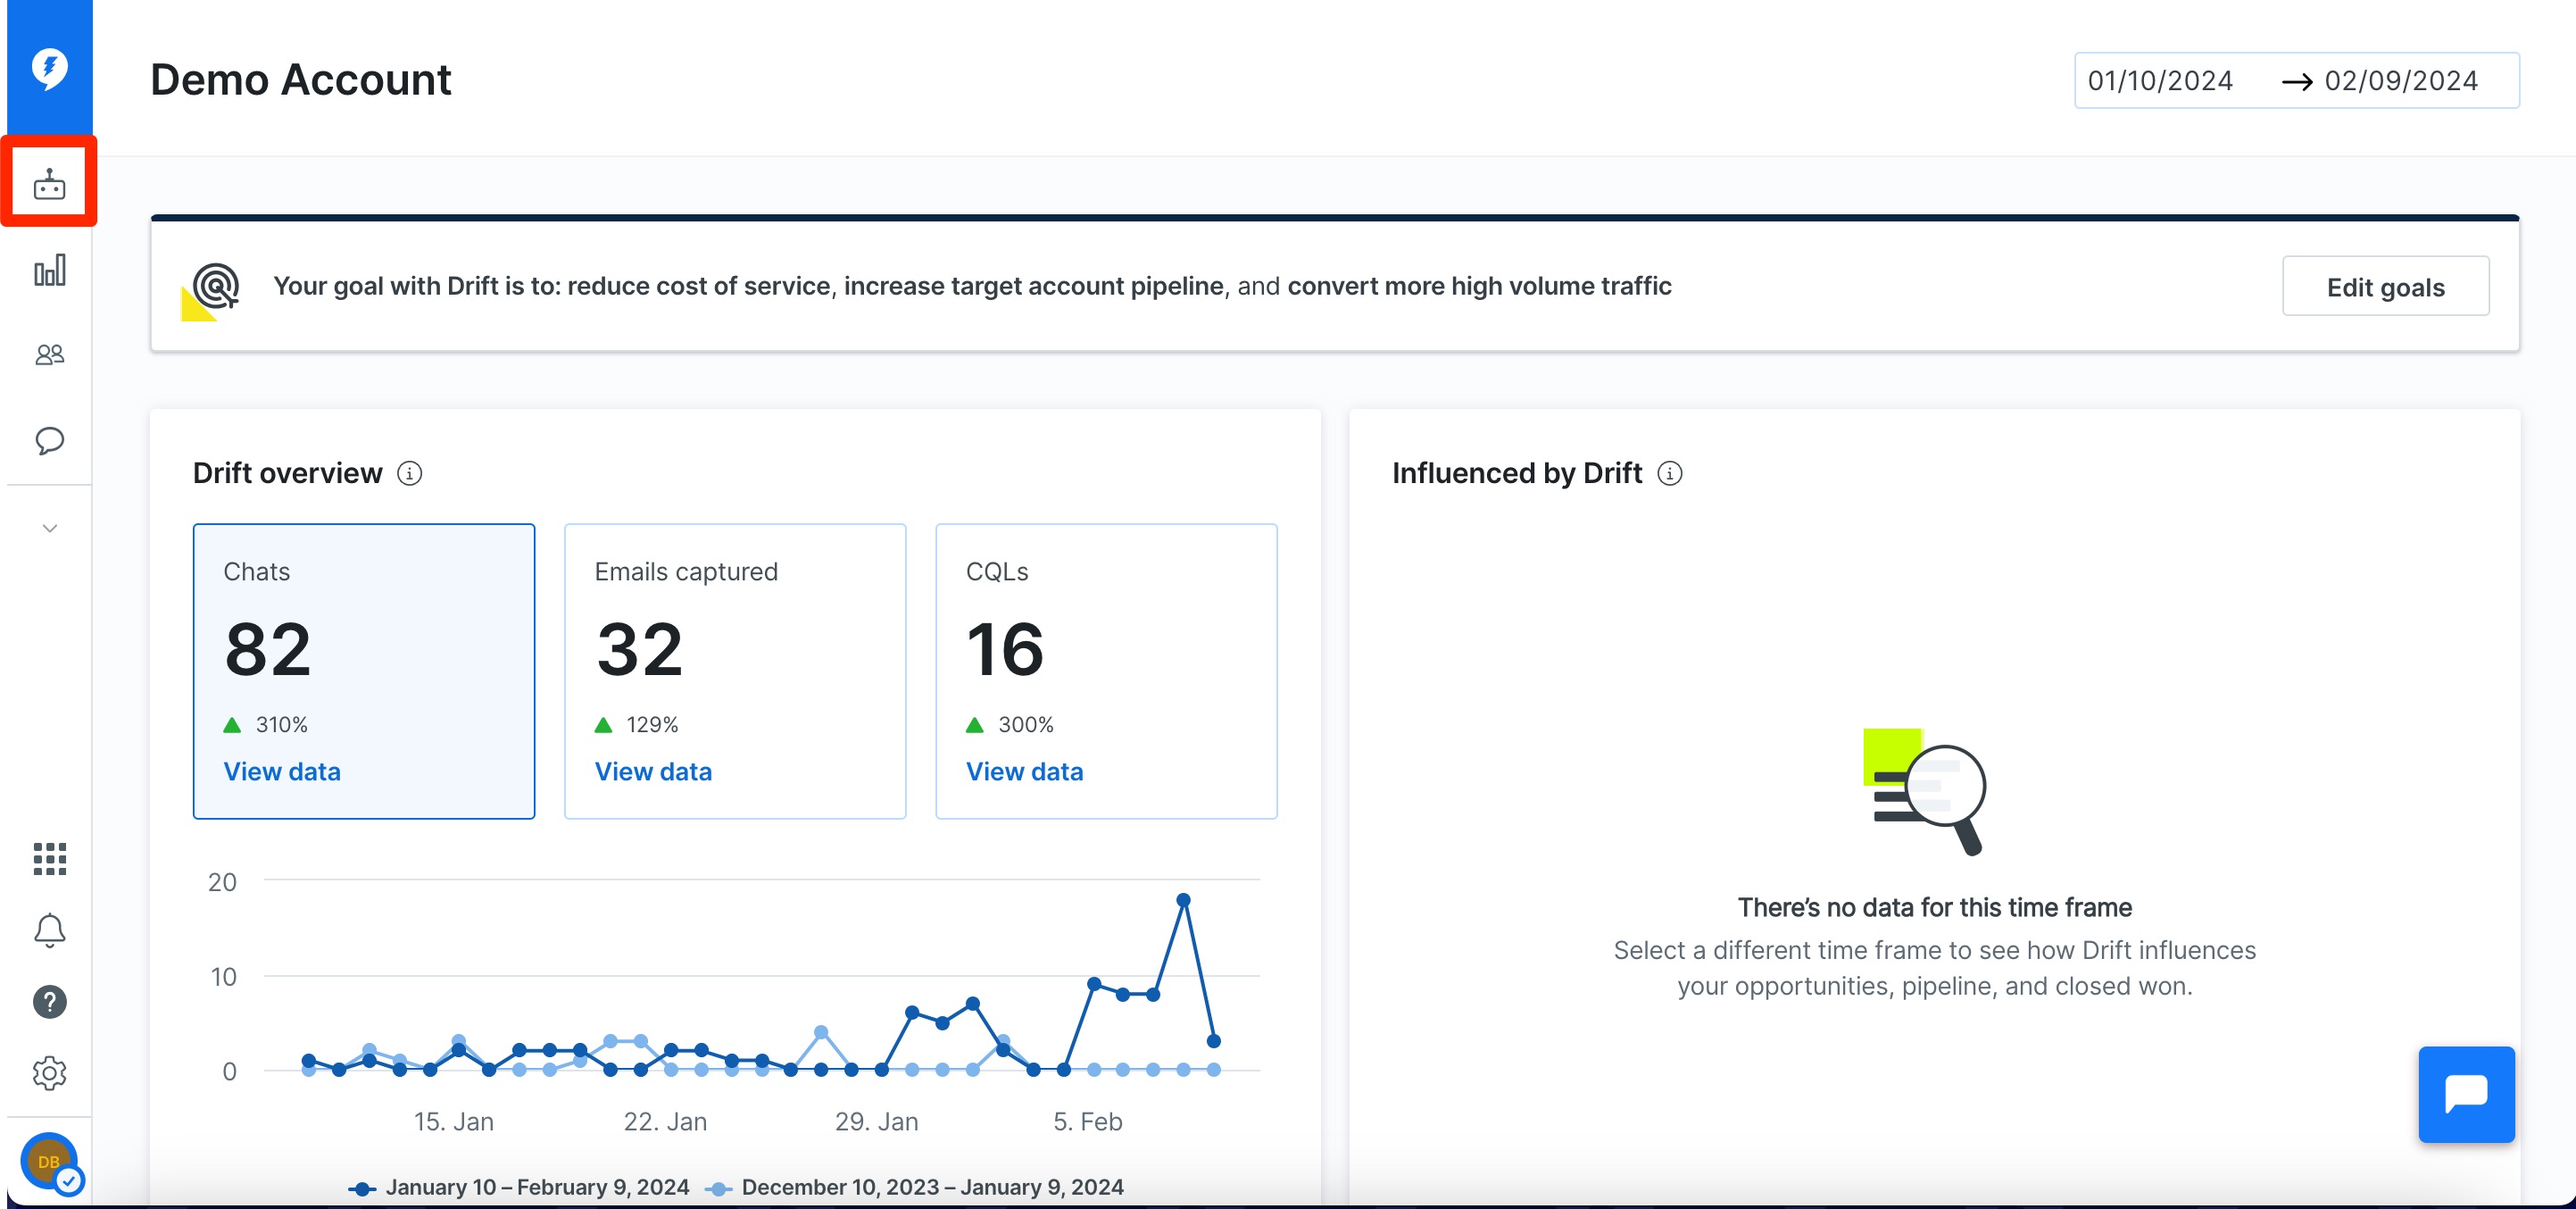Open the Contacts people icon
Screen dimensions: 2576x1209
click(x=49, y=355)
